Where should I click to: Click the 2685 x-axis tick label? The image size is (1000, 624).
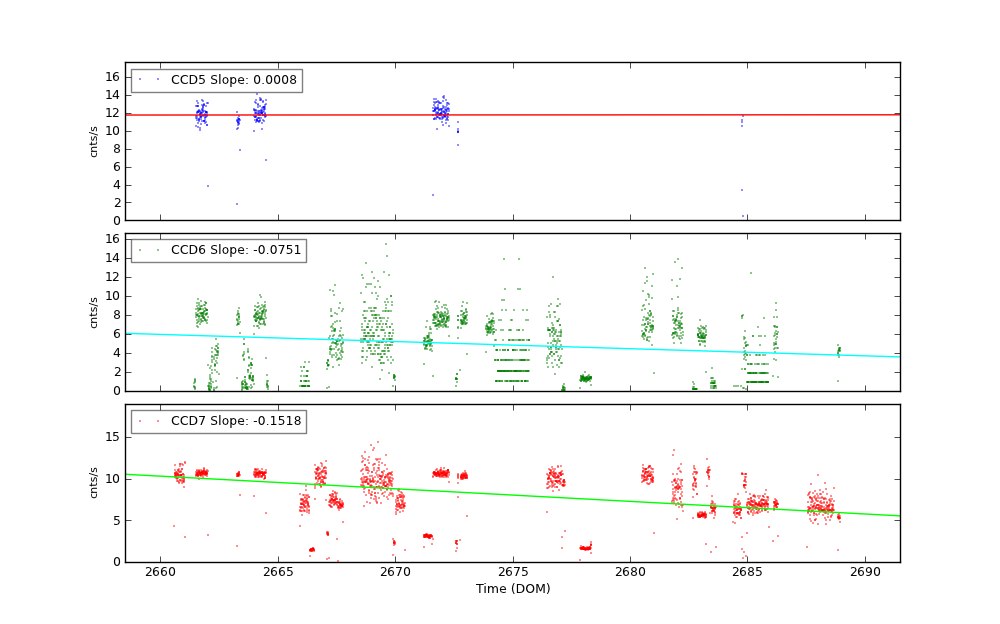(x=748, y=572)
